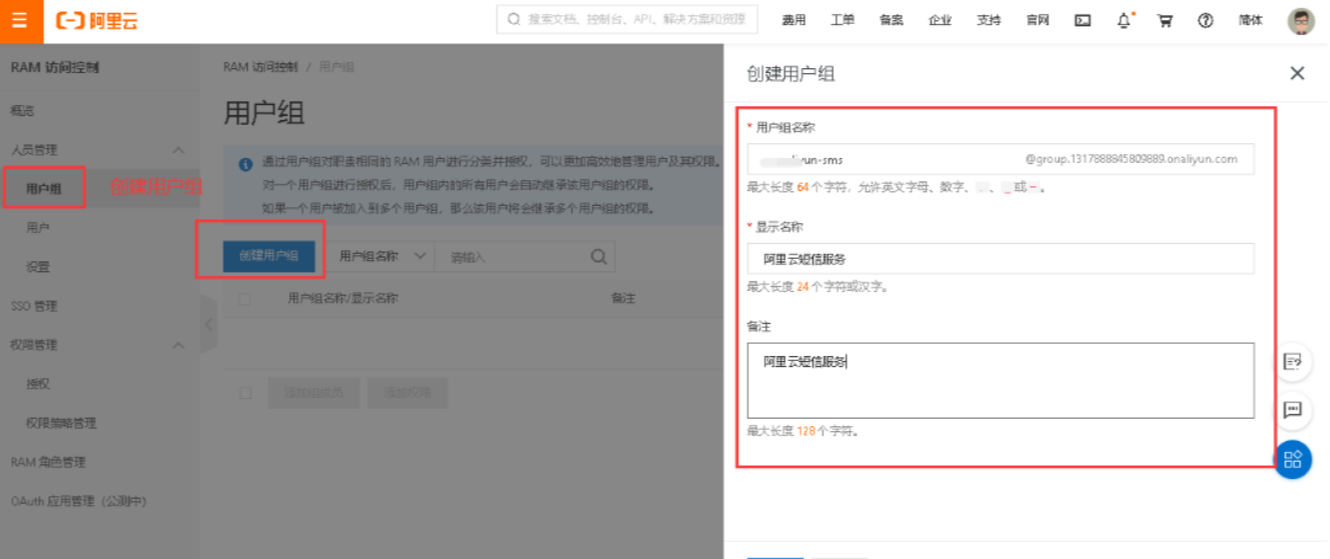
Task: Click the 备注 column header in table
Action: point(623,298)
